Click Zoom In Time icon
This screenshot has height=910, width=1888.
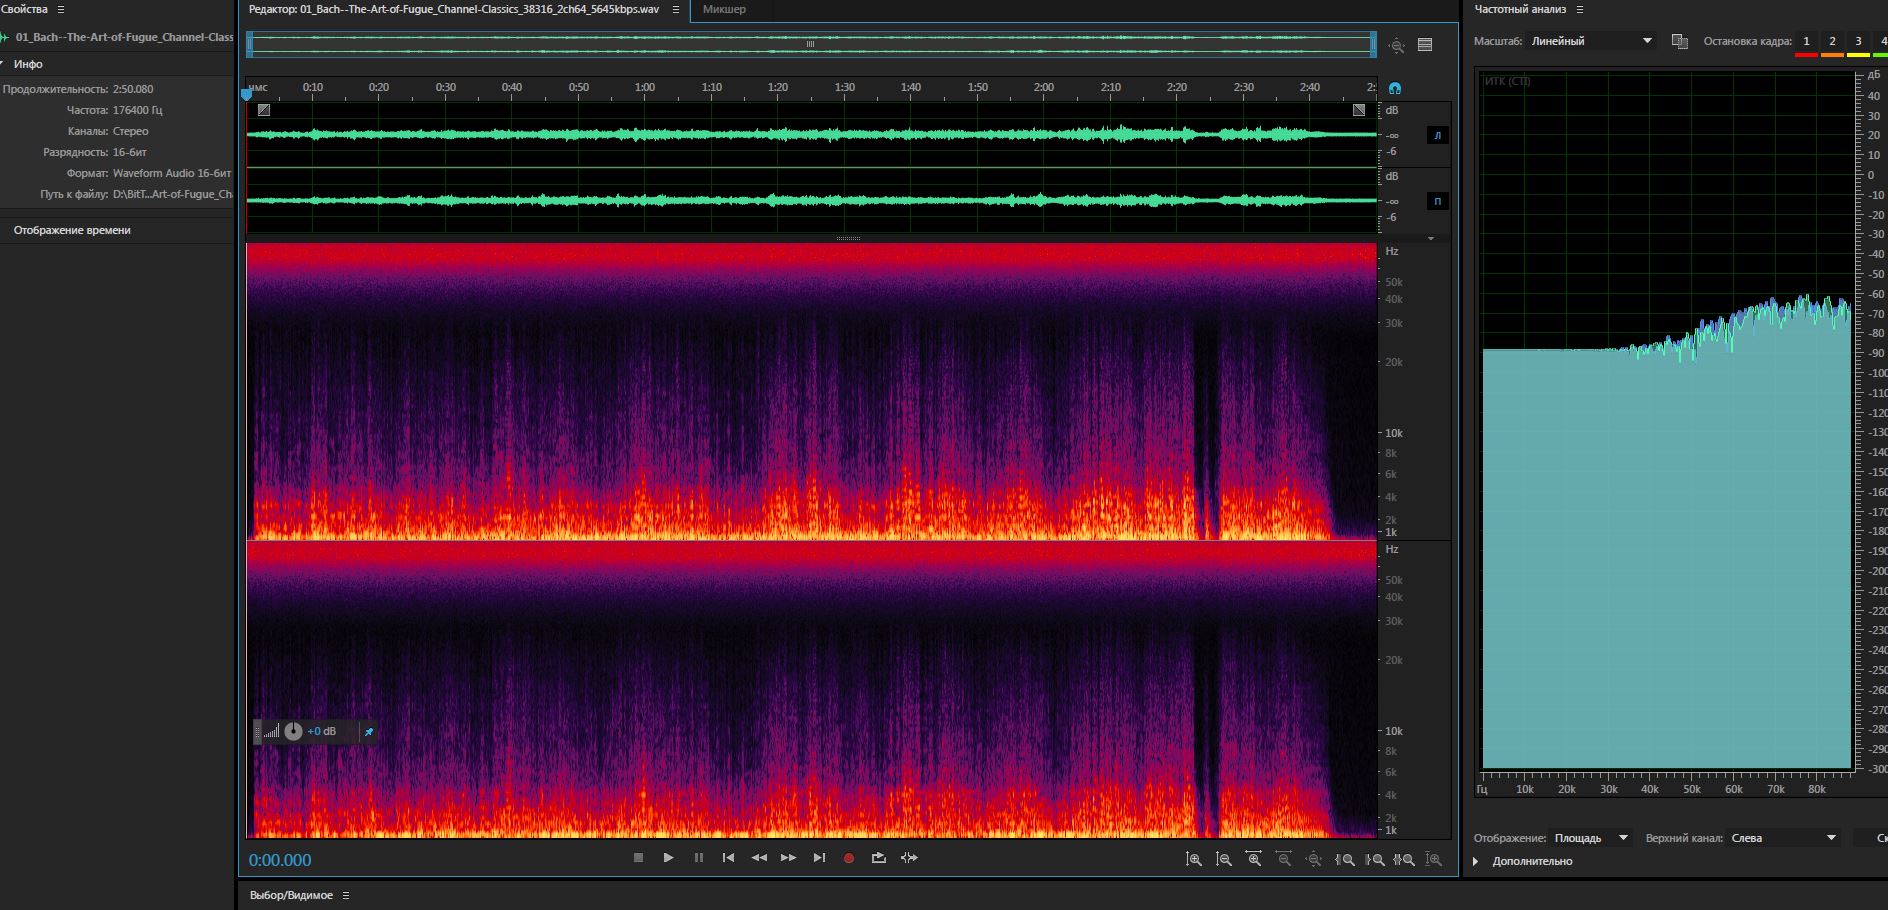coord(1254,859)
